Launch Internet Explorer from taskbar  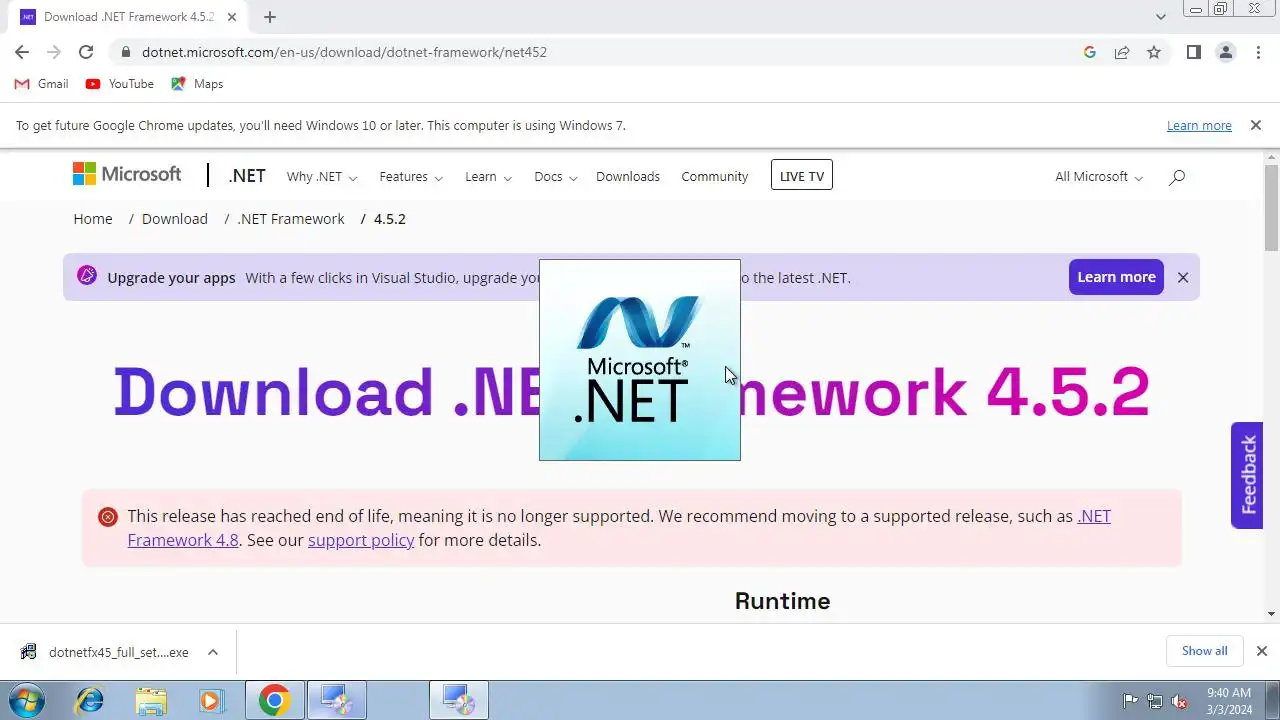point(89,700)
